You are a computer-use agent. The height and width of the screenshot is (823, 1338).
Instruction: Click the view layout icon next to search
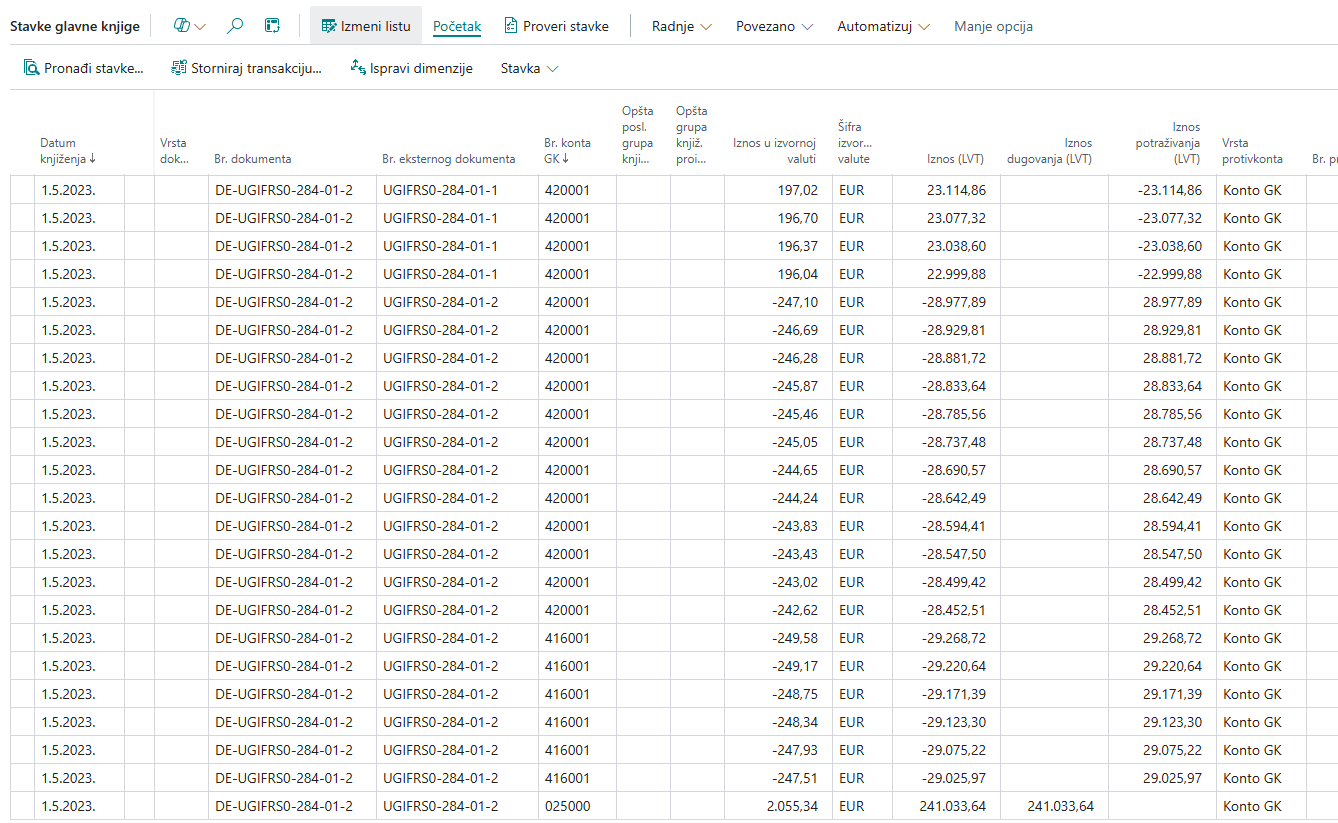[x=272, y=26]
